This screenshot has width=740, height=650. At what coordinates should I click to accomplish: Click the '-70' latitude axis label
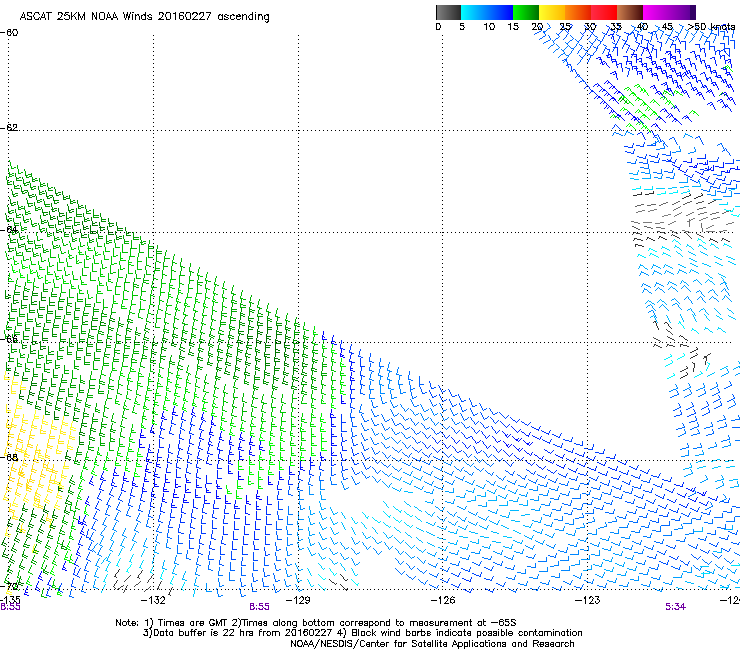[x=9, y=587]
